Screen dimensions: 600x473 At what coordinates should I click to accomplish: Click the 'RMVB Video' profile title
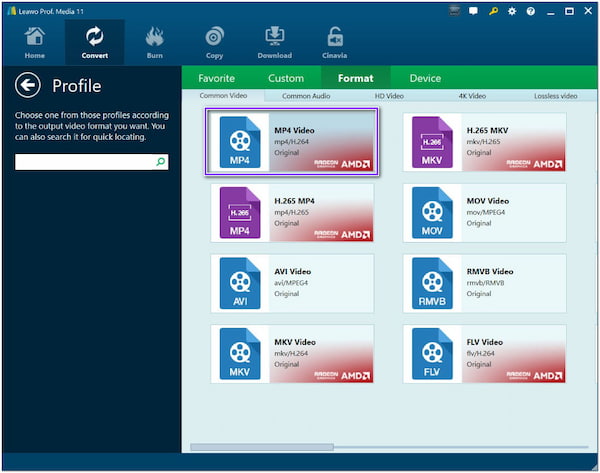point(490,272)
